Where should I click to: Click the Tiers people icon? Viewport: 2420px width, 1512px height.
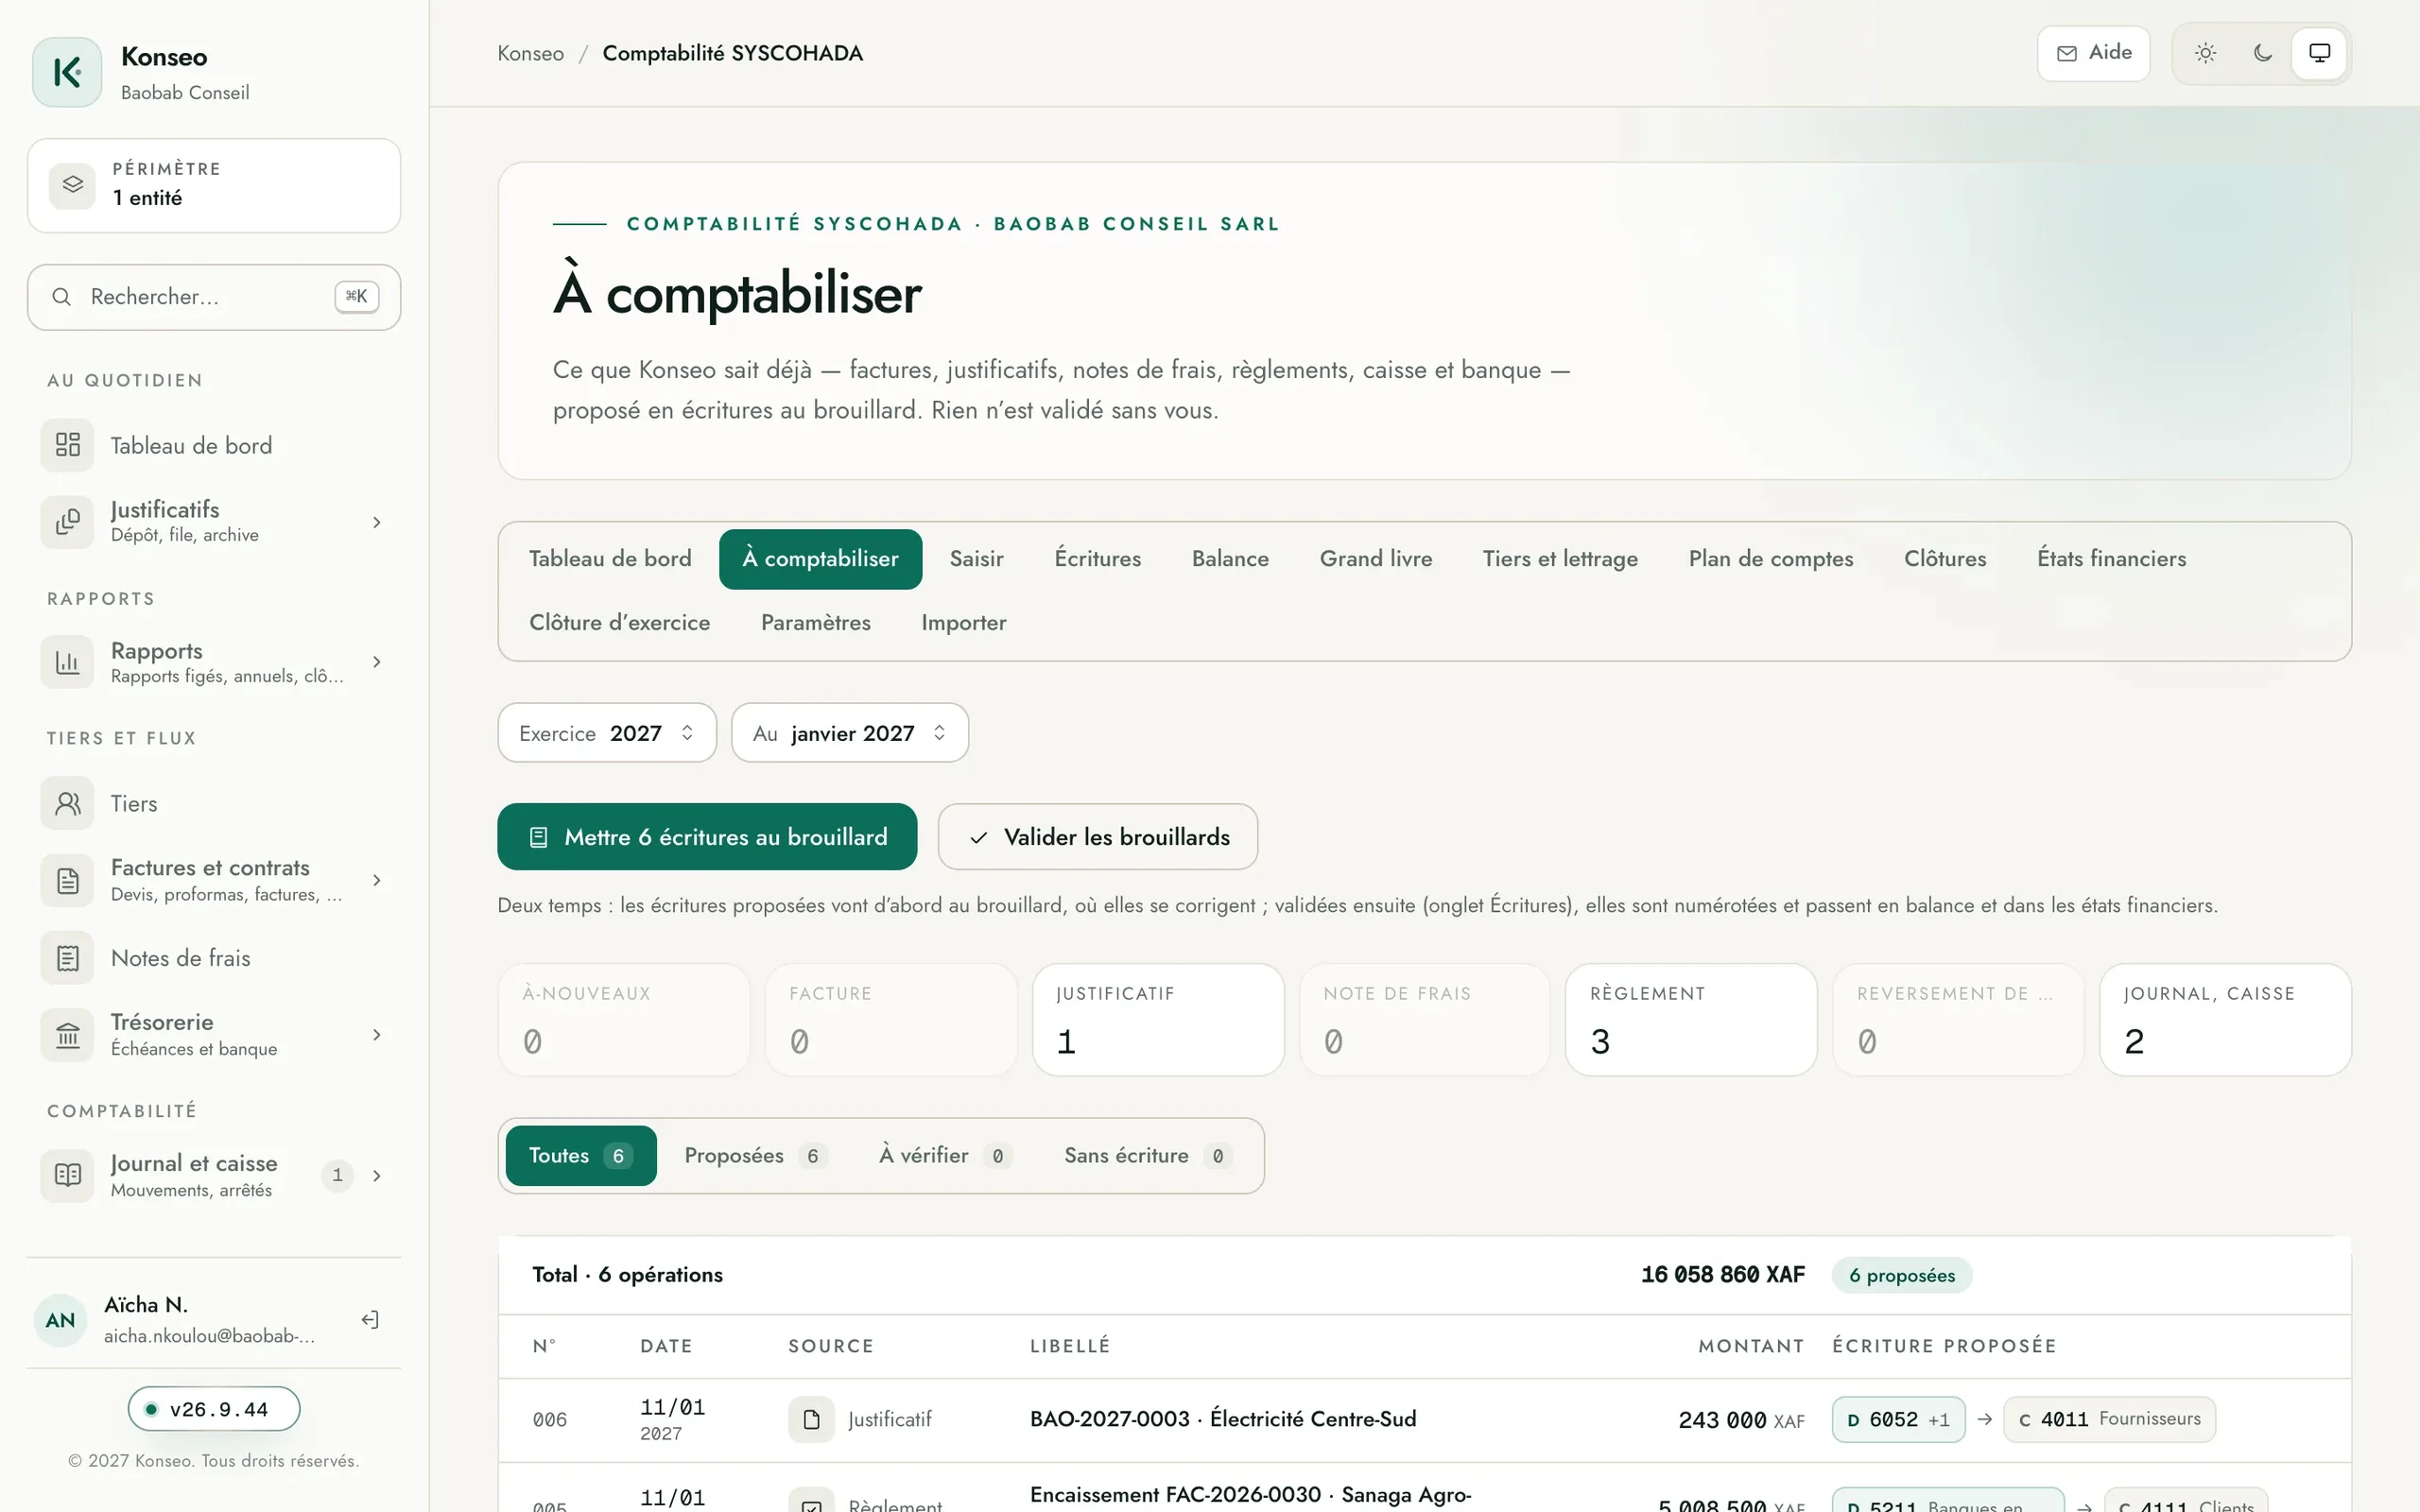click(x=67, y=804)
